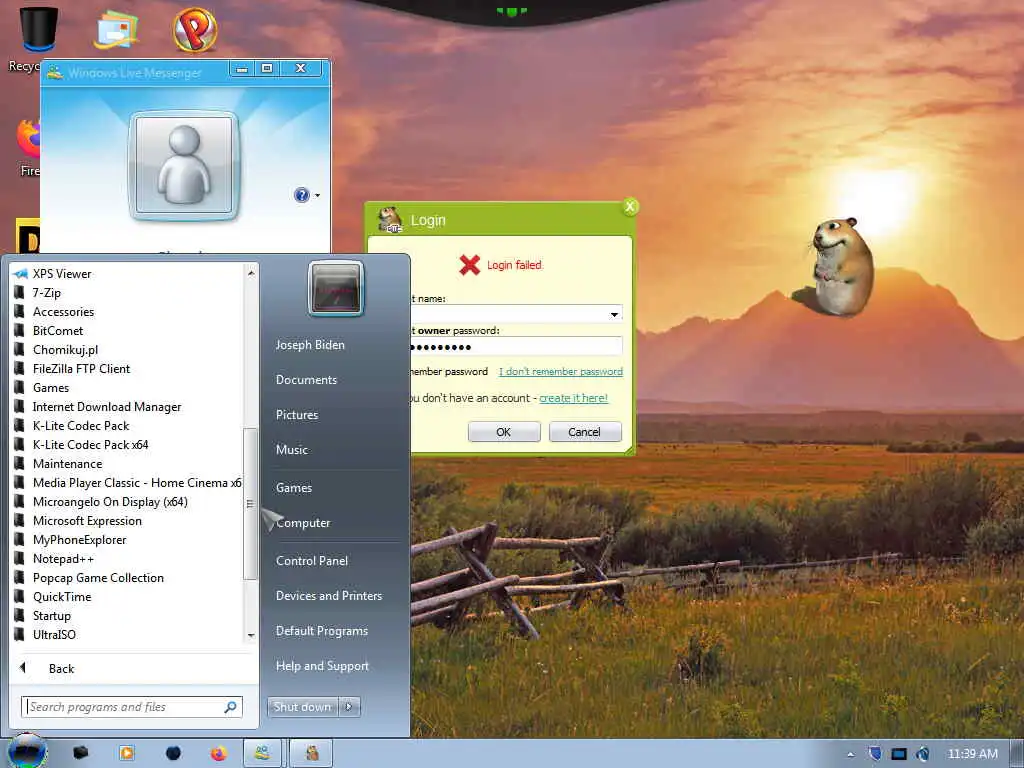Click the "create it here!" link
This screenshot has width=1024, height=768.
[x=573, y=398]
